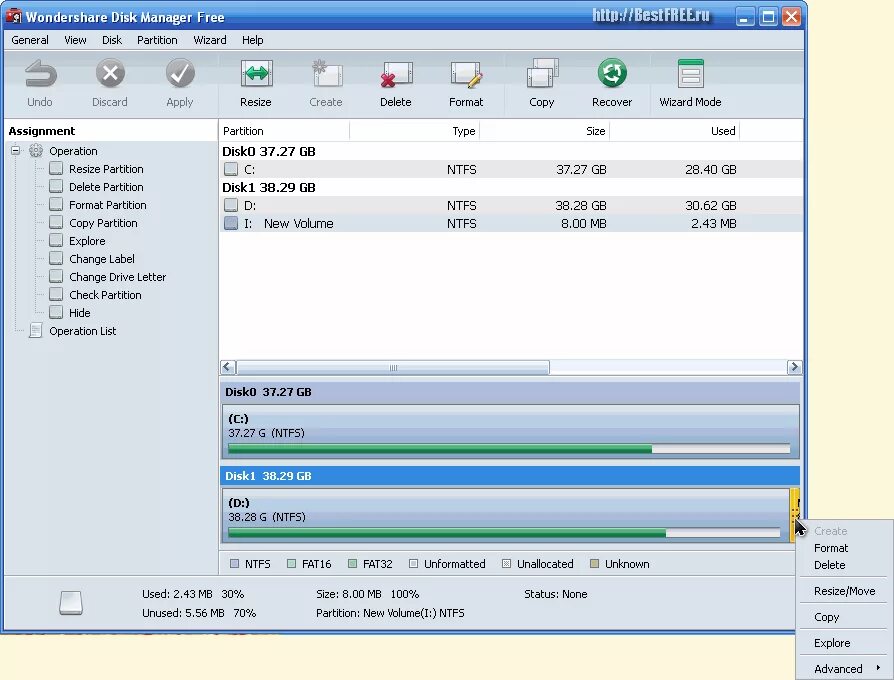The image size is (894, 680).
Task: Choose Explore in the context menu
Action: [x=832, y=643]
